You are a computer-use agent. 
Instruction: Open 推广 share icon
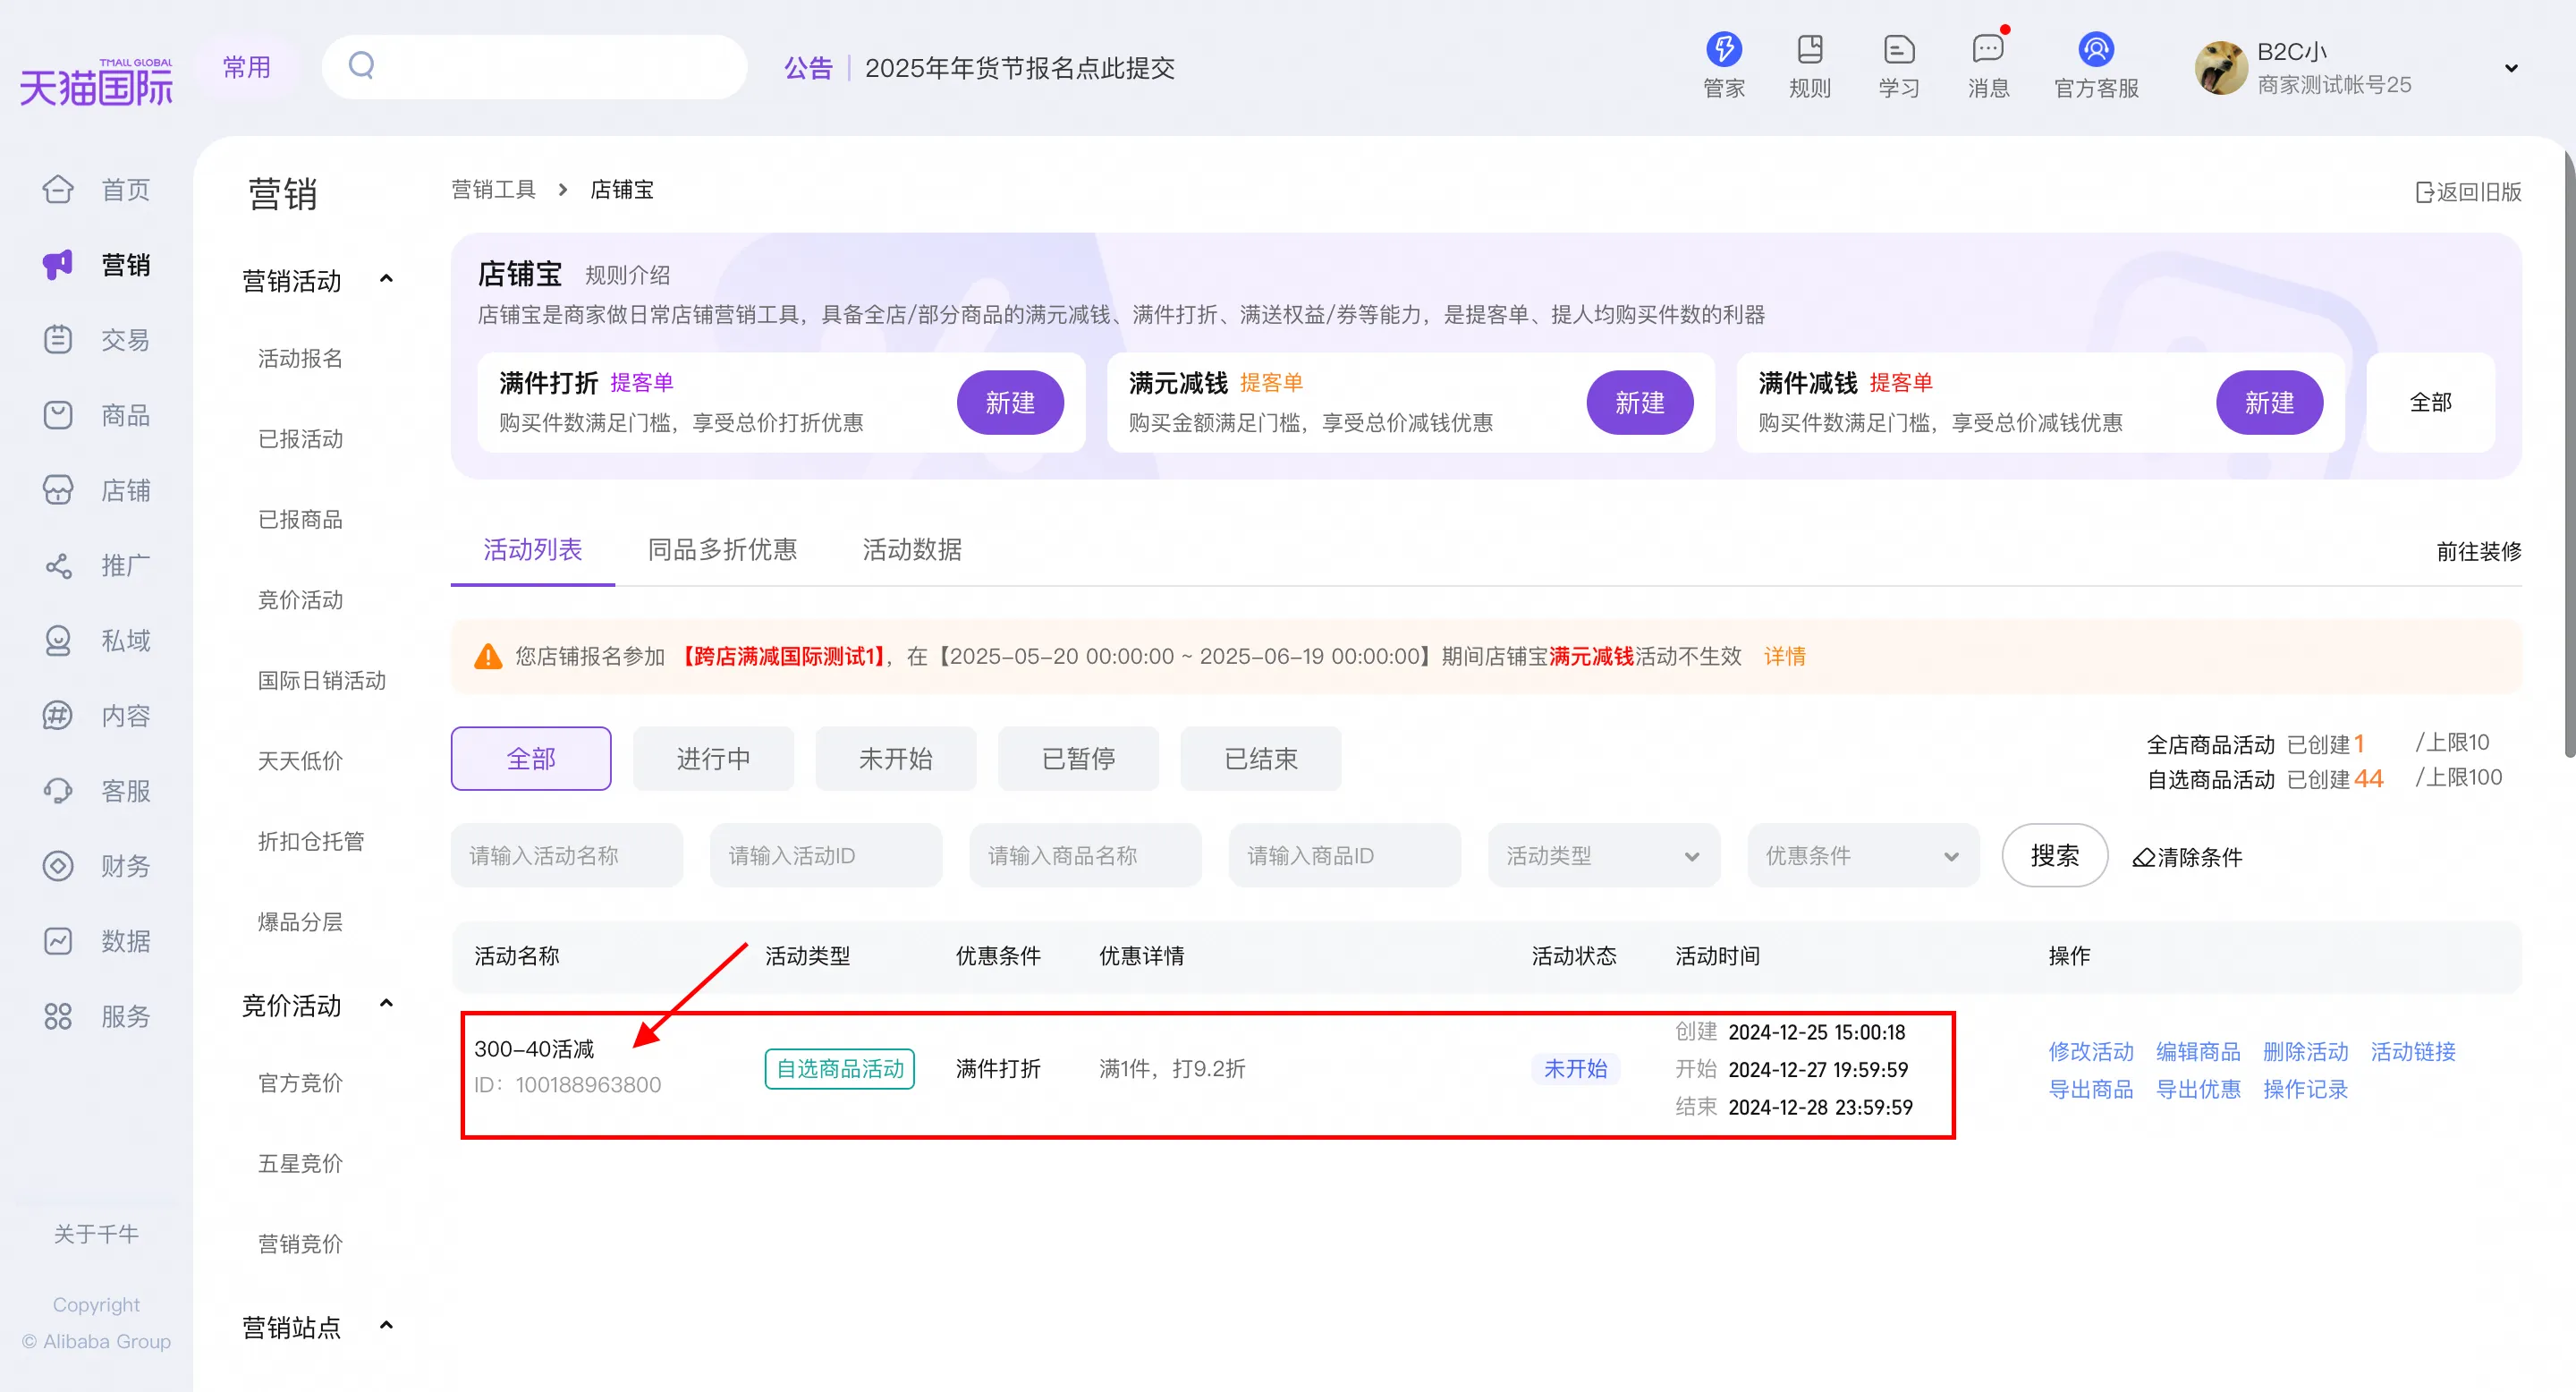(x=58, y=565)
